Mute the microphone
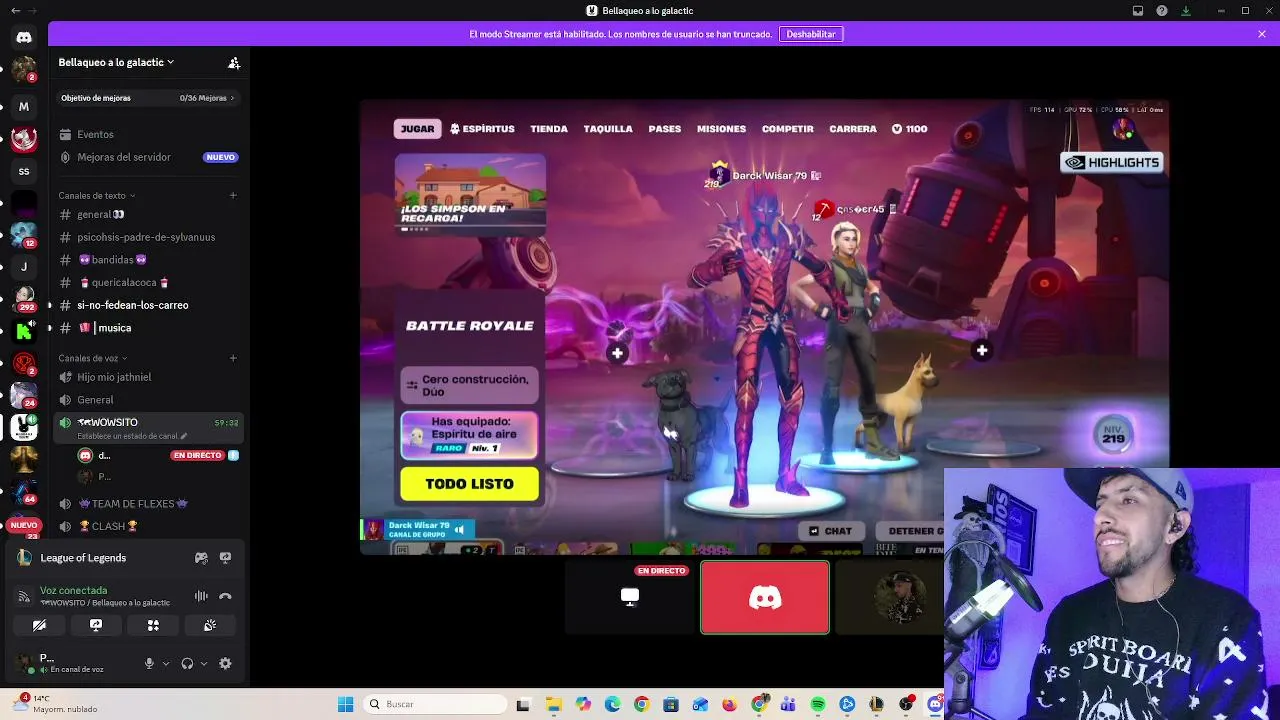The height and width of the screenshot is (720, 1280). pos(149,663)
